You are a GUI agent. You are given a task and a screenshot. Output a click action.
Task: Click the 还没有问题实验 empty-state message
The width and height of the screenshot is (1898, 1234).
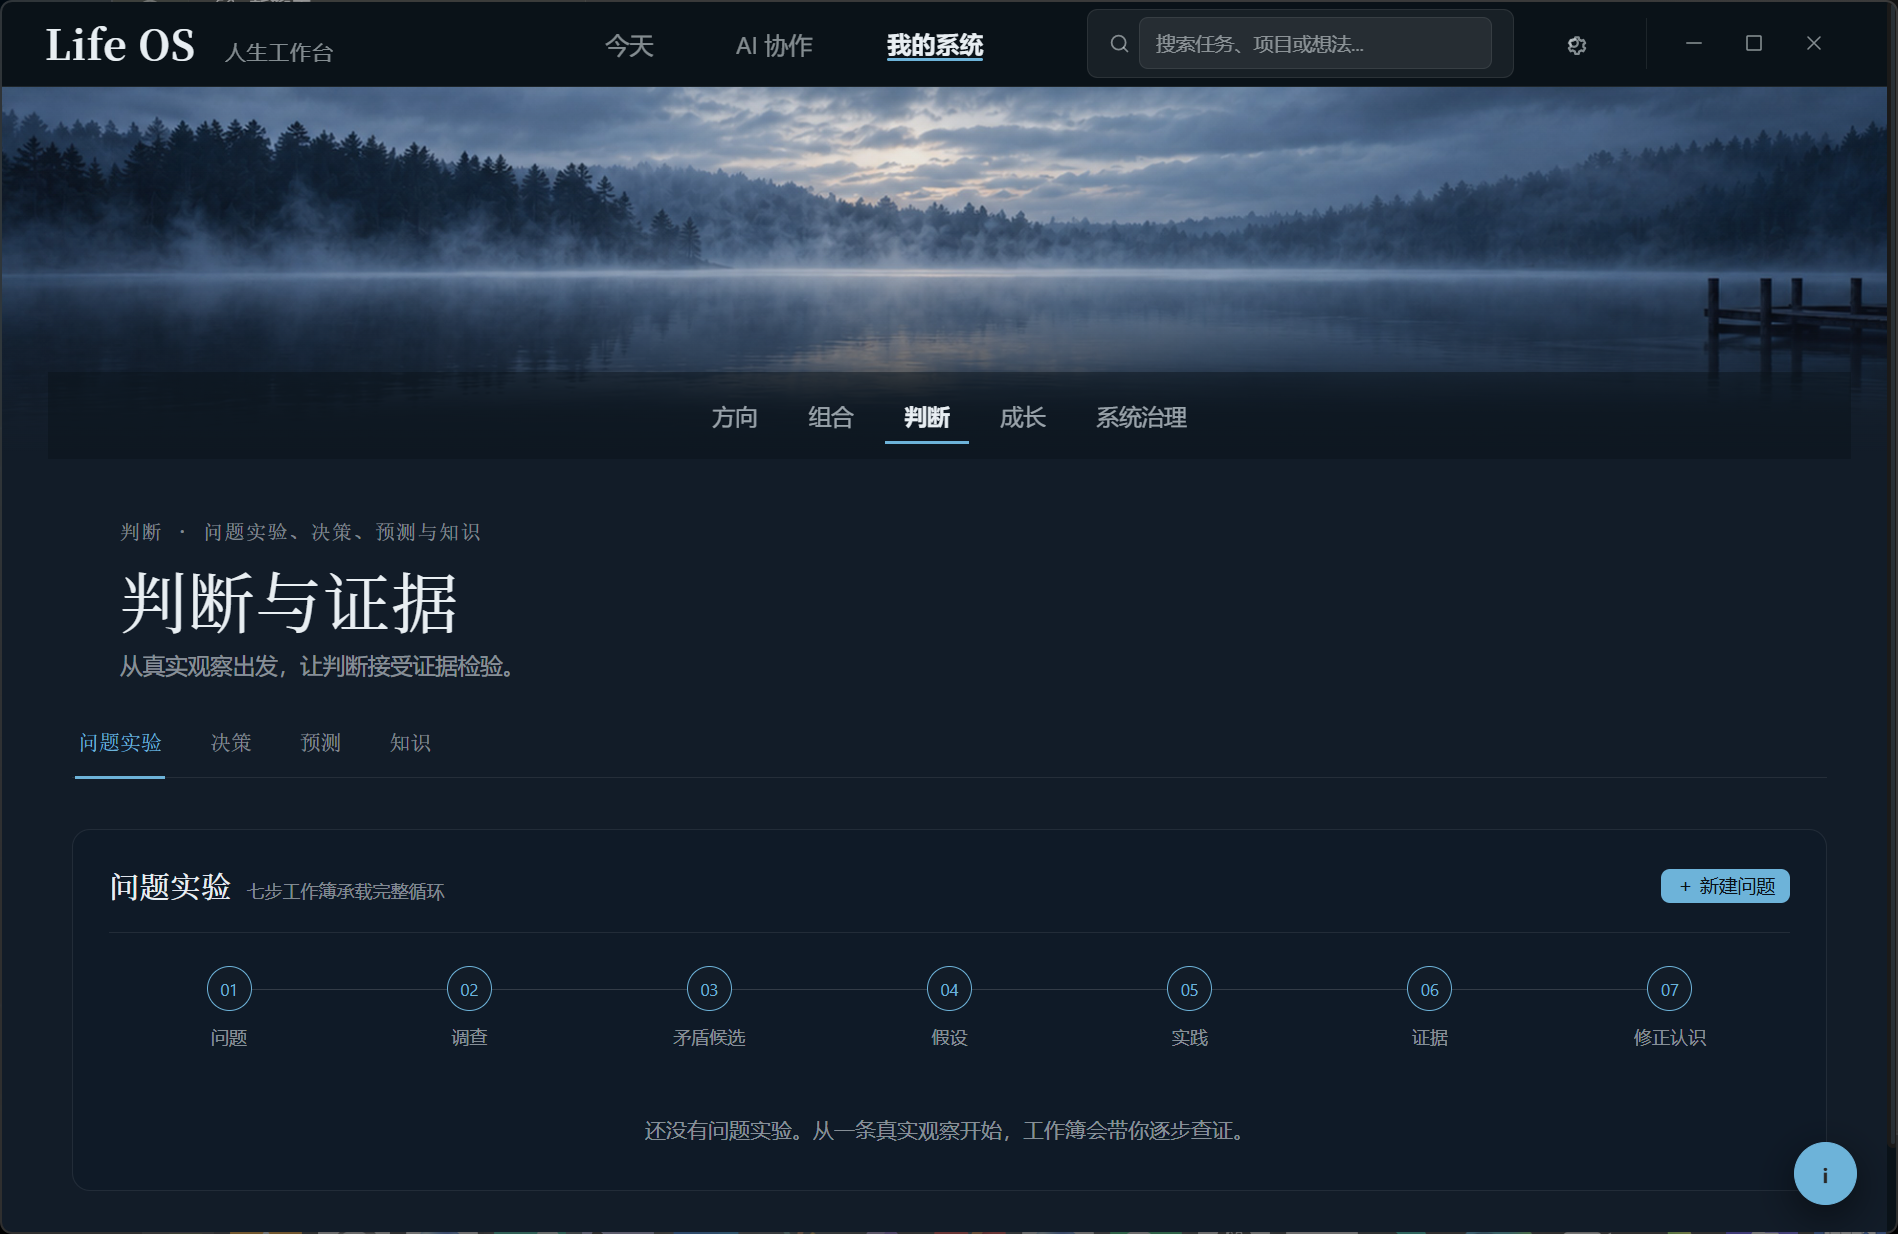click(x=948, y=1131)
